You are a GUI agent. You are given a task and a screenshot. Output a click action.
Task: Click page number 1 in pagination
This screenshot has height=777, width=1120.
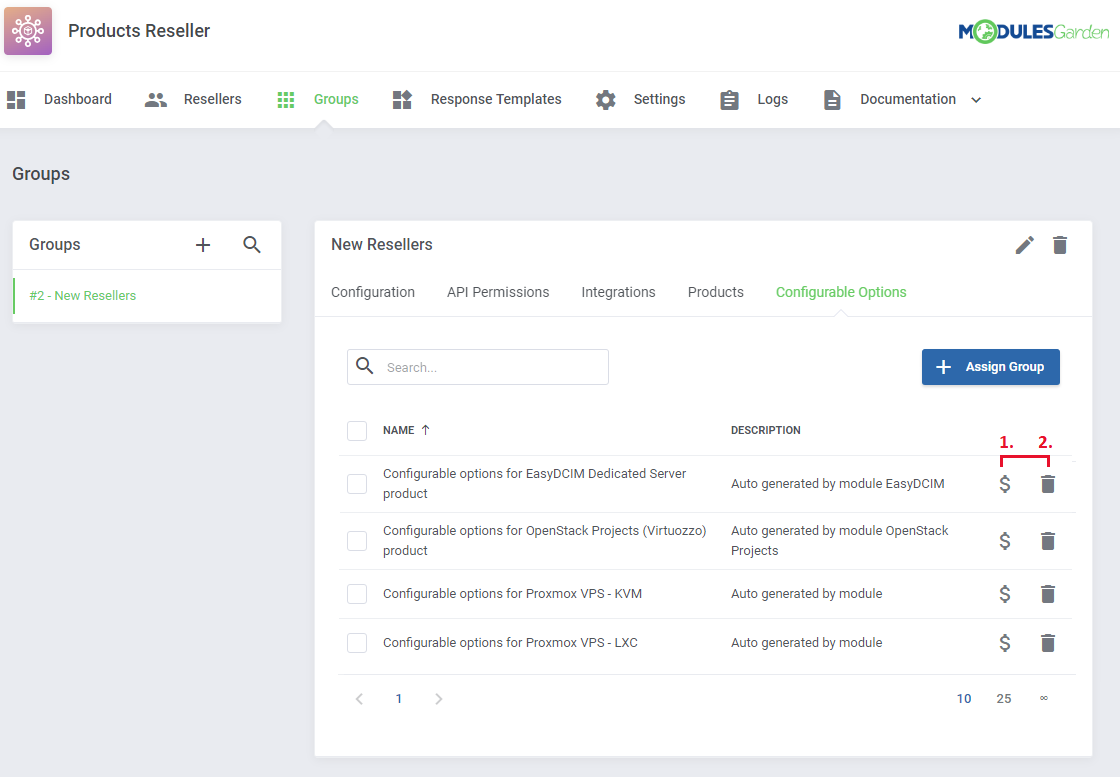tap(399, 699)
